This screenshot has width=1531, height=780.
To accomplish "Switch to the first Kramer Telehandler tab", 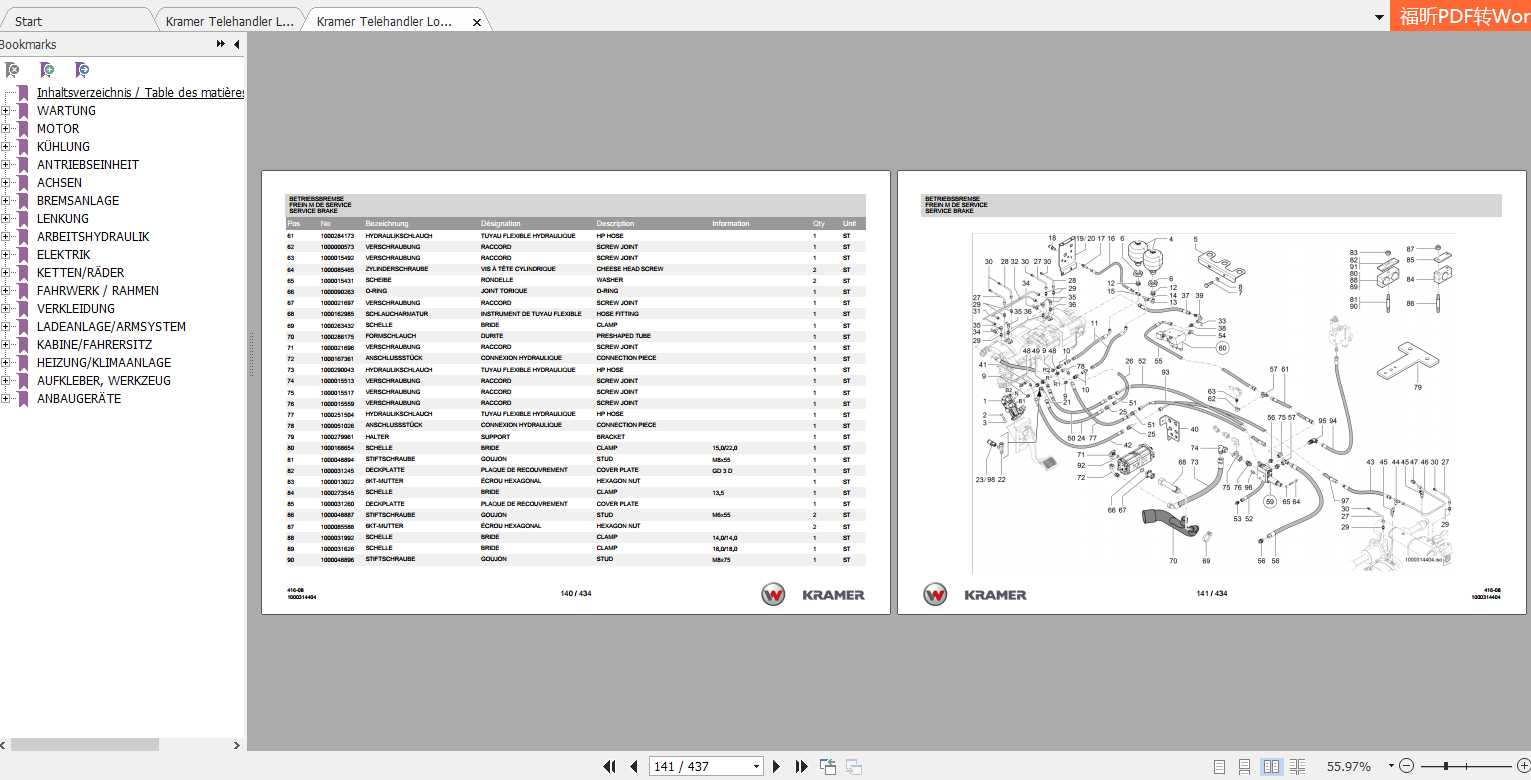I will click(229, 21).
